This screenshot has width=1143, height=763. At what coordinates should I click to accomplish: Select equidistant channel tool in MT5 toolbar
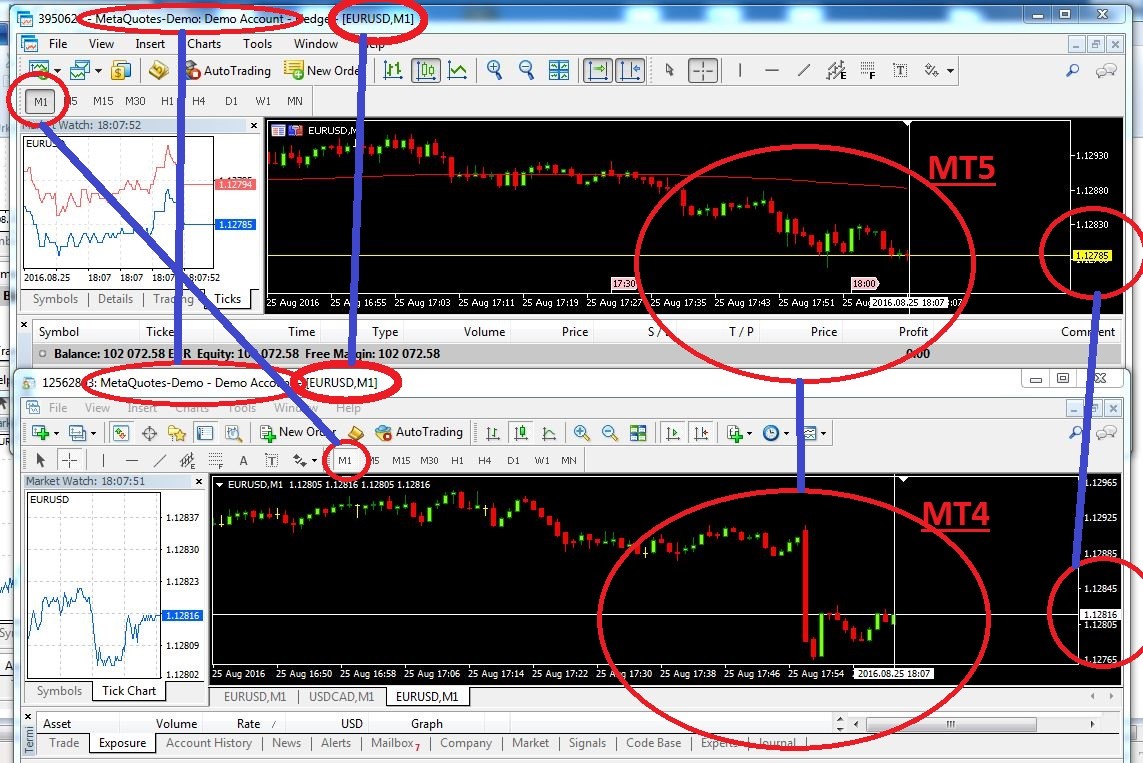pos(835,70)
